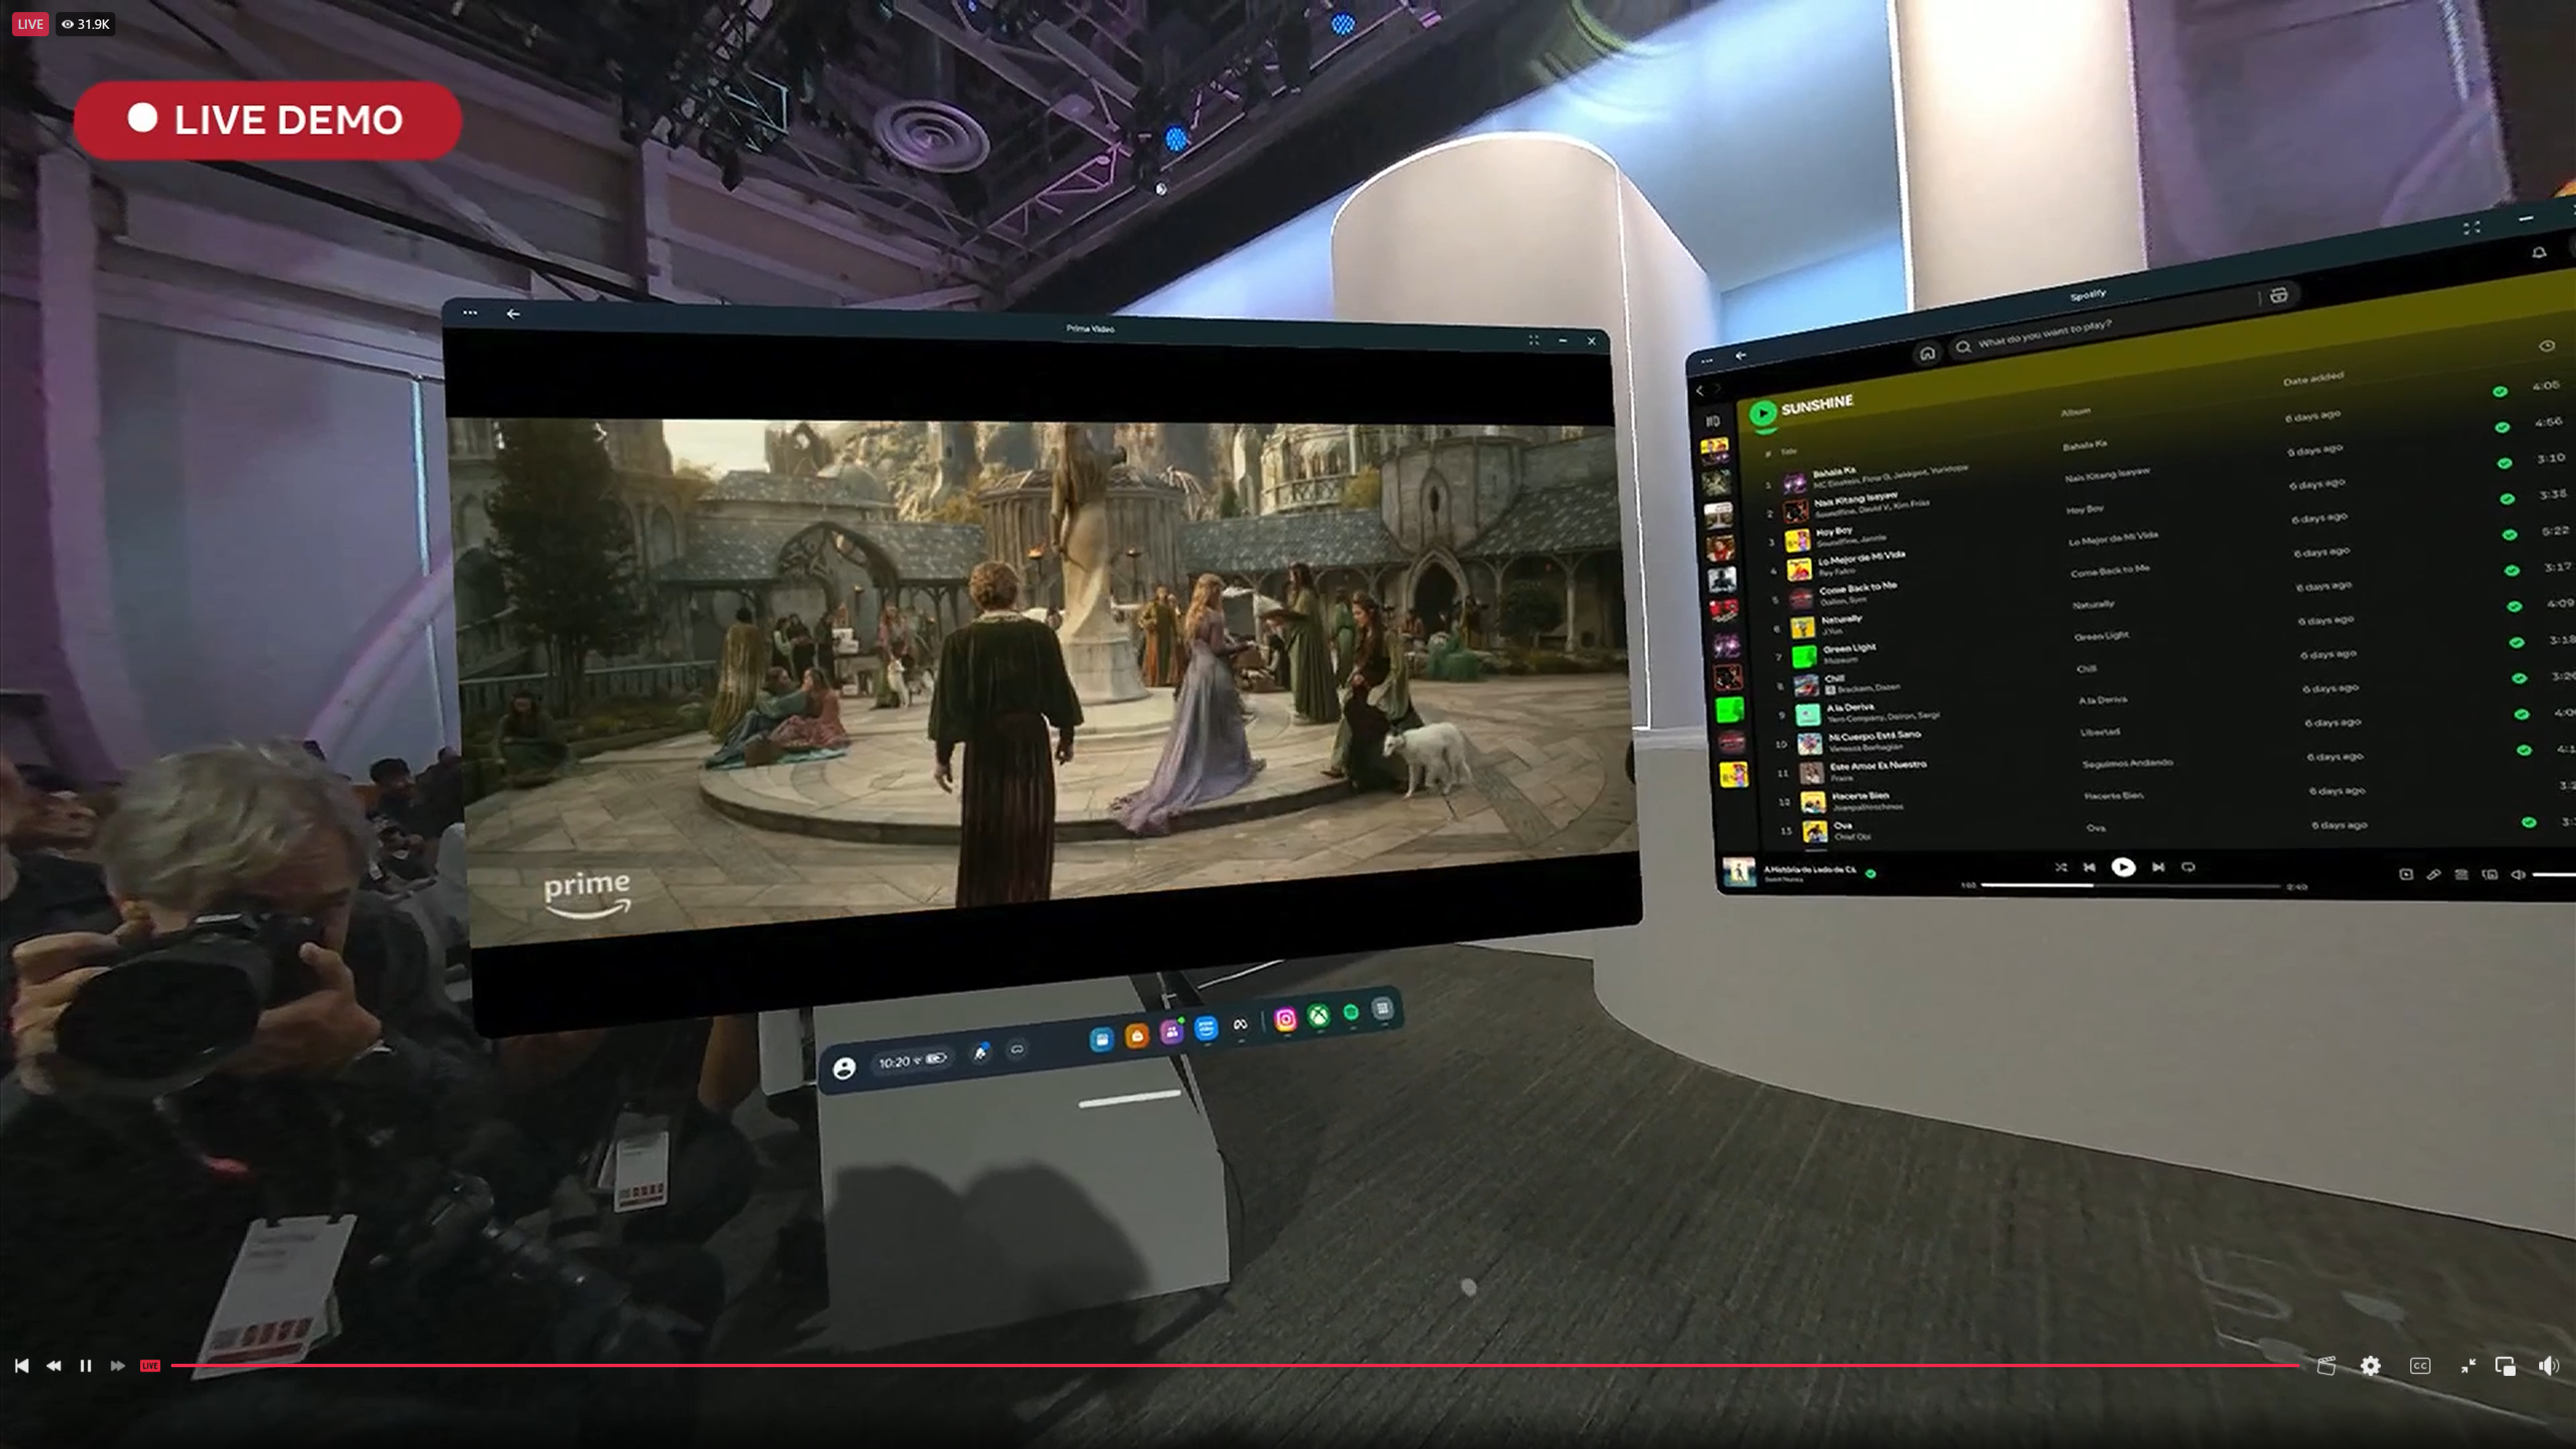Viewport: 2576px width, 1449px height.
Task: Launch the orange app in dock
Action: (x=1137, y=1037)
